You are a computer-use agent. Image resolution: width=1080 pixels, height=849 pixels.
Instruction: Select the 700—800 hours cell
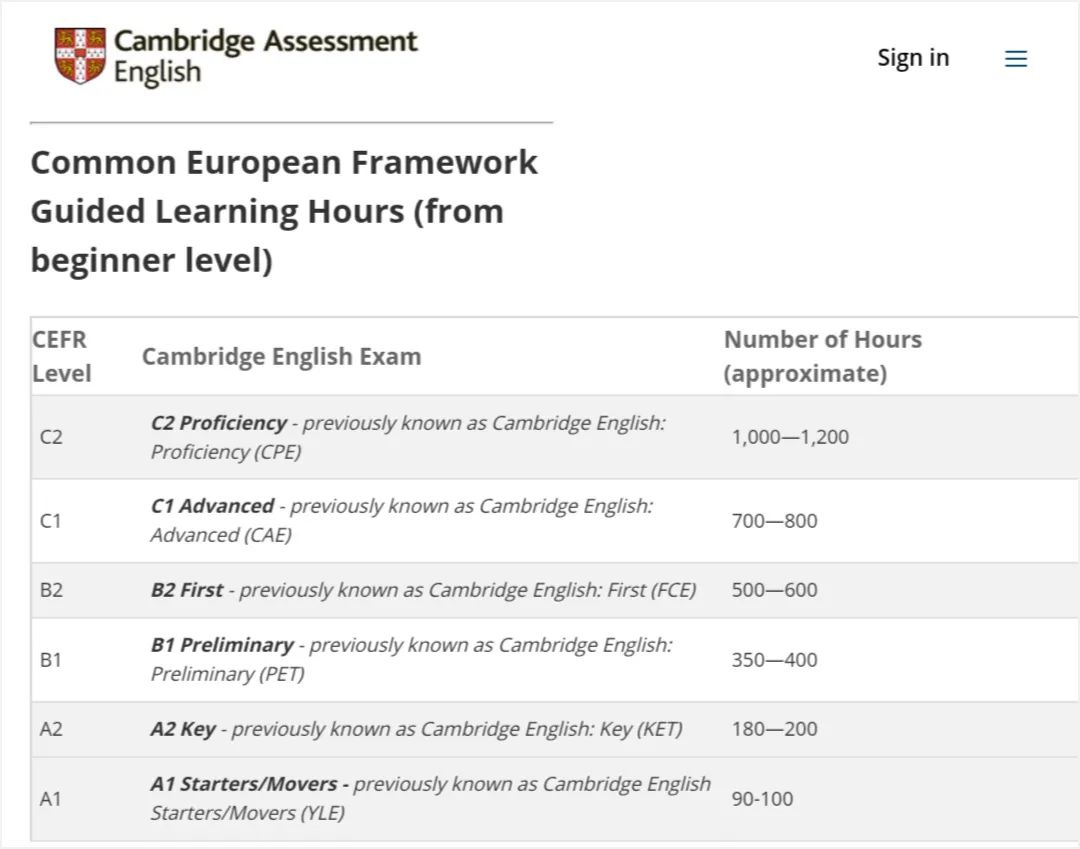coord(774,521)
